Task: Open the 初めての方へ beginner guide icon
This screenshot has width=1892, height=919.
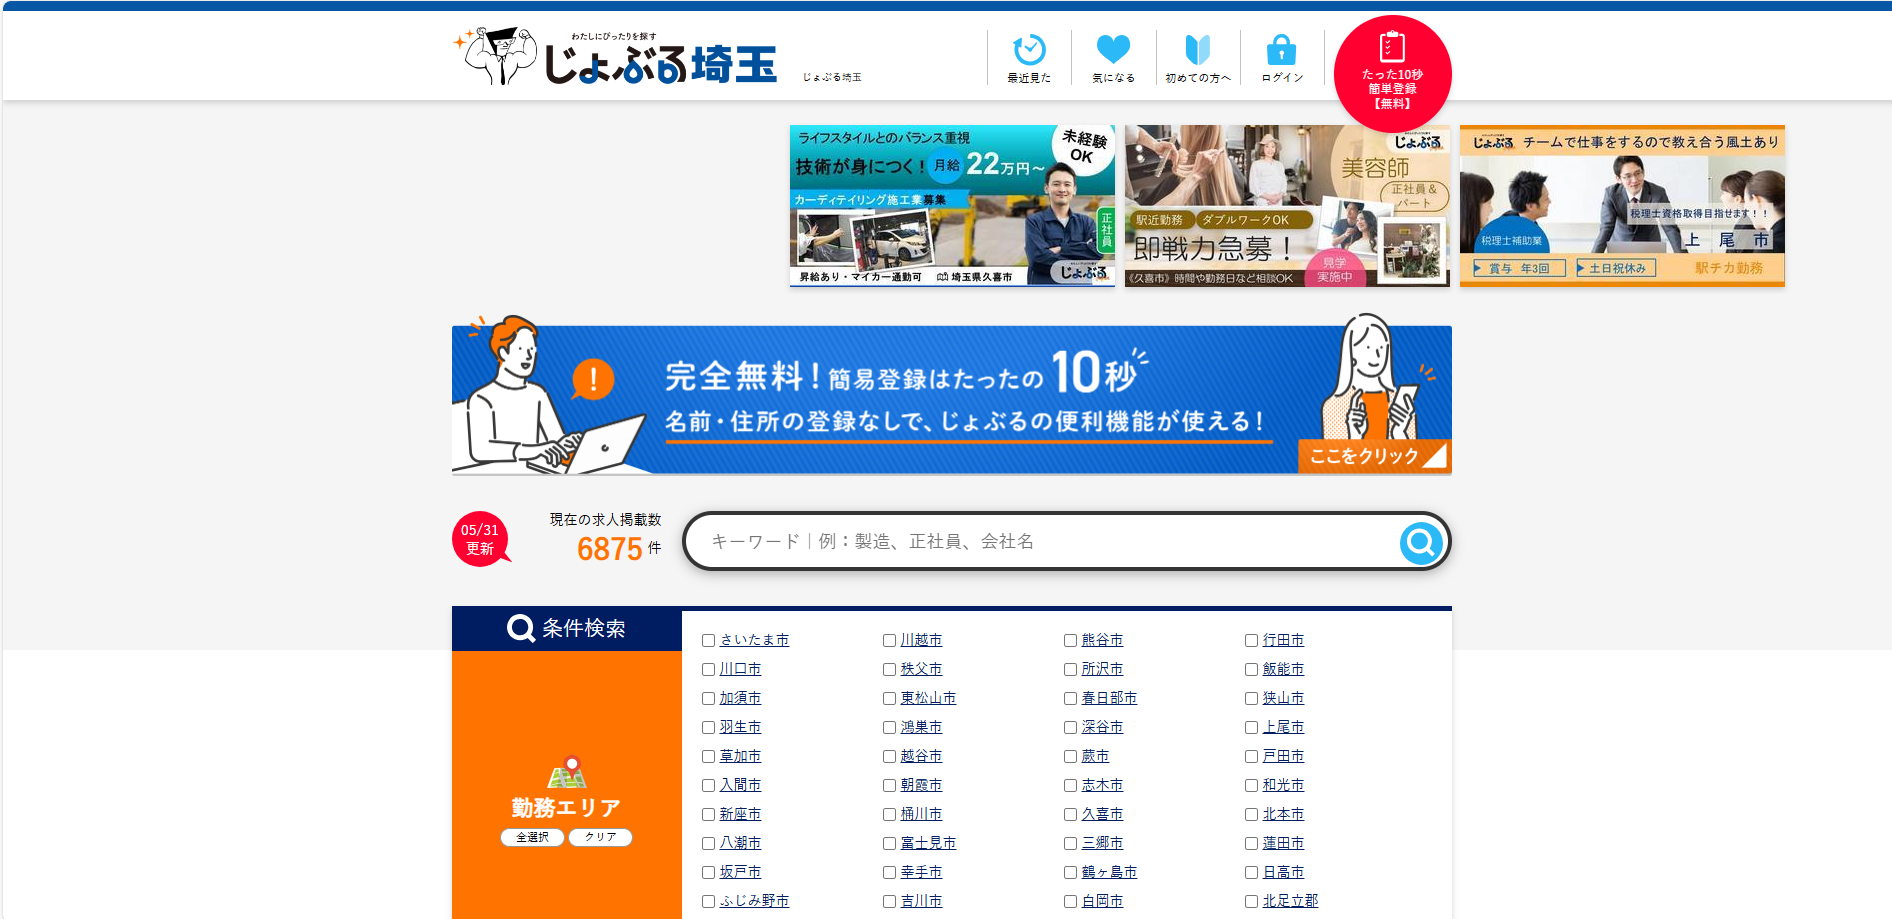Action: tap(1197, 50)
